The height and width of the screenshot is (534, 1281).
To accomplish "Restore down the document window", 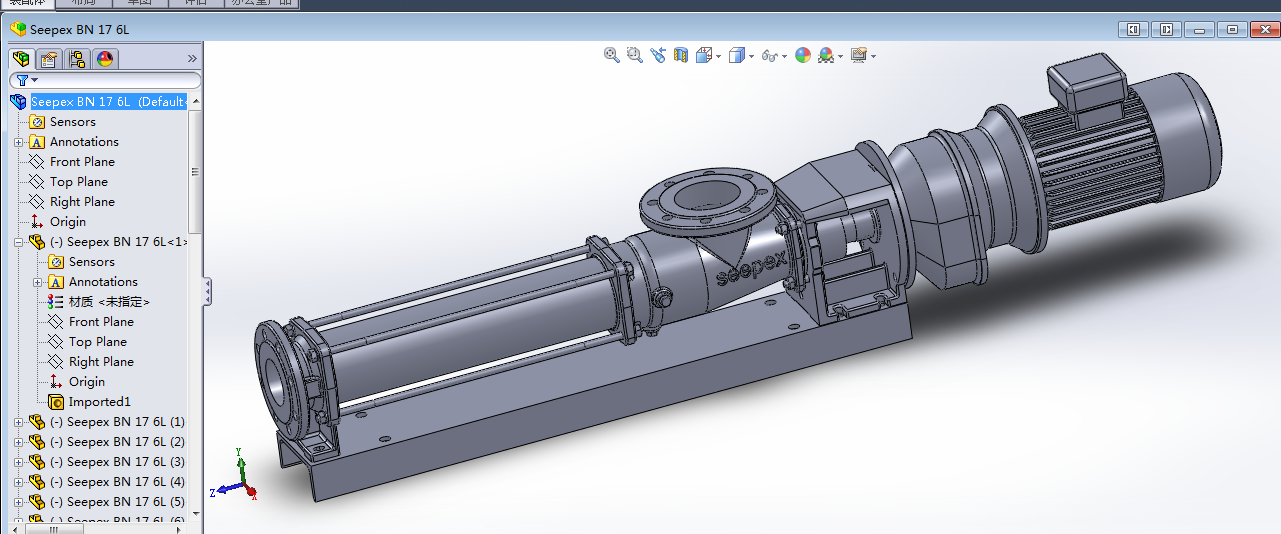I will coord(1233,30).
